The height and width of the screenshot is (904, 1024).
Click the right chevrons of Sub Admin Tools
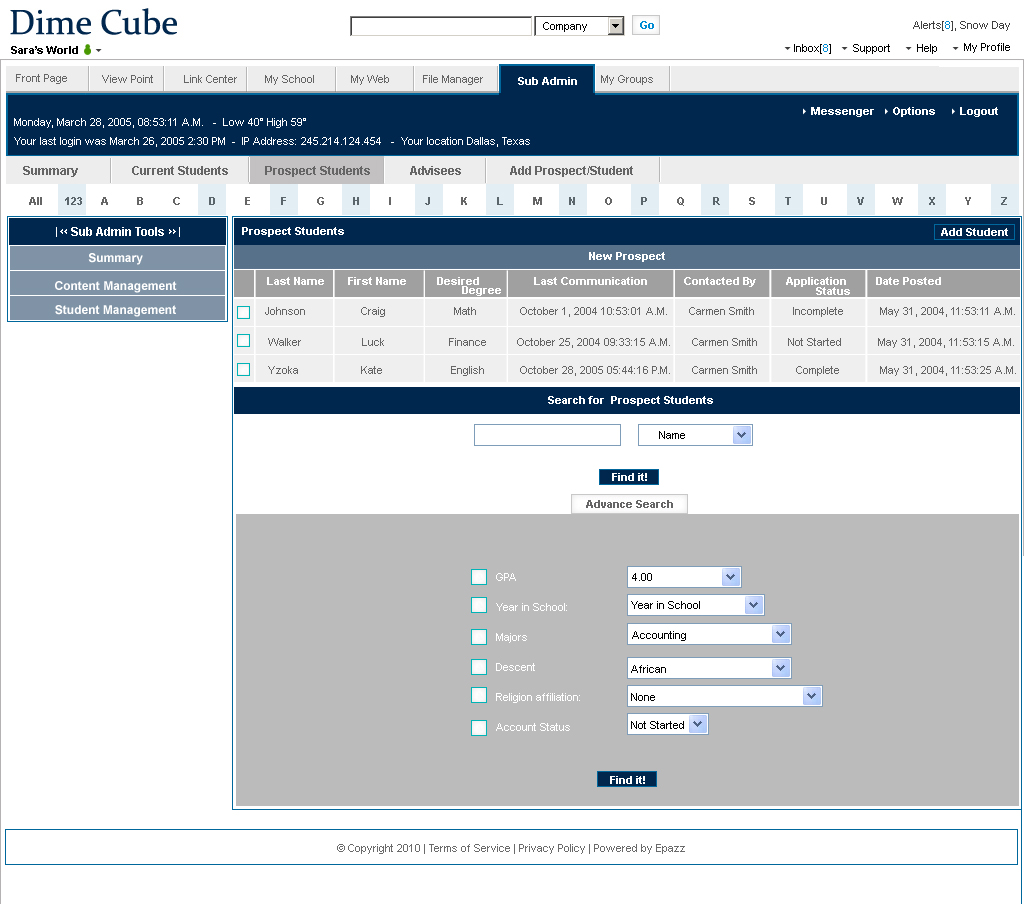[172, 232]
